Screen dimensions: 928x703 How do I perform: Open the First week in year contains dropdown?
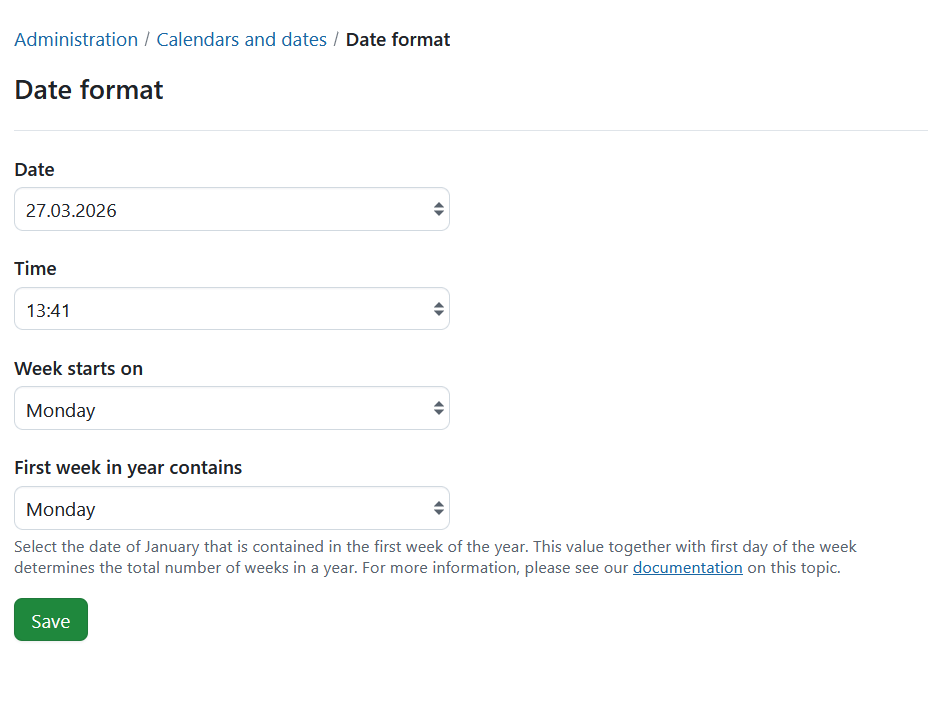tap(232, 508)
